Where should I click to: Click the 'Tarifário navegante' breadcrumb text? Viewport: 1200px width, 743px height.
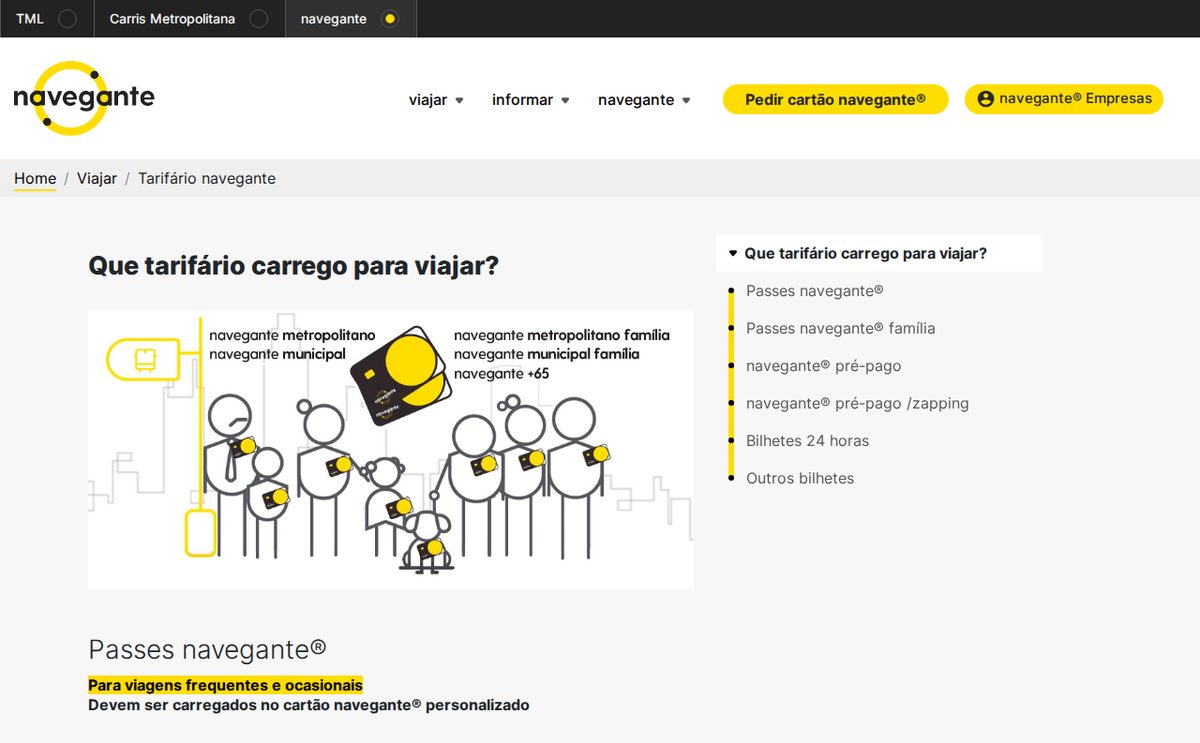coord(207,179)
